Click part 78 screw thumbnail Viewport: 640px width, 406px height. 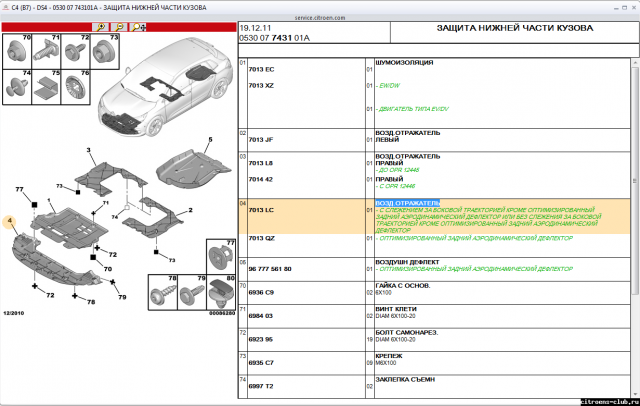[163, 291]
